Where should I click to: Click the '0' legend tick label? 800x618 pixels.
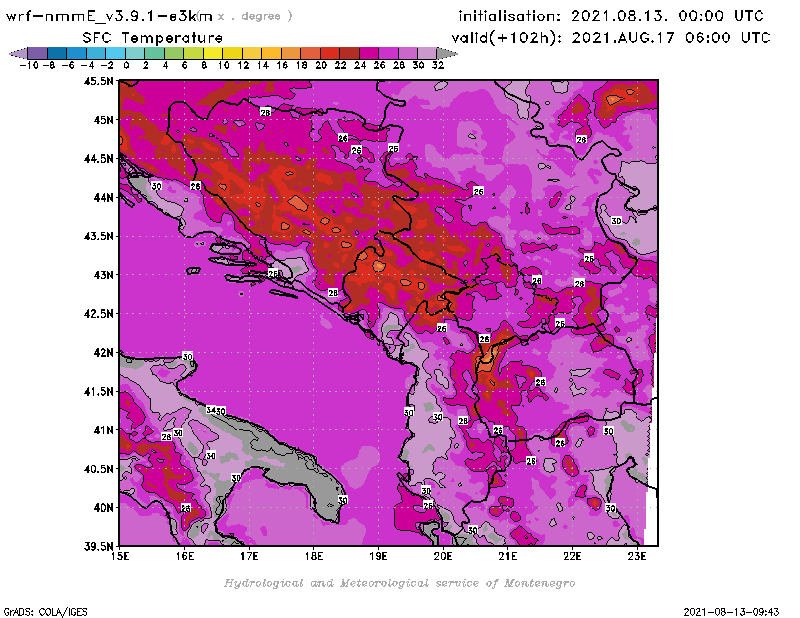tap(126, 65)
